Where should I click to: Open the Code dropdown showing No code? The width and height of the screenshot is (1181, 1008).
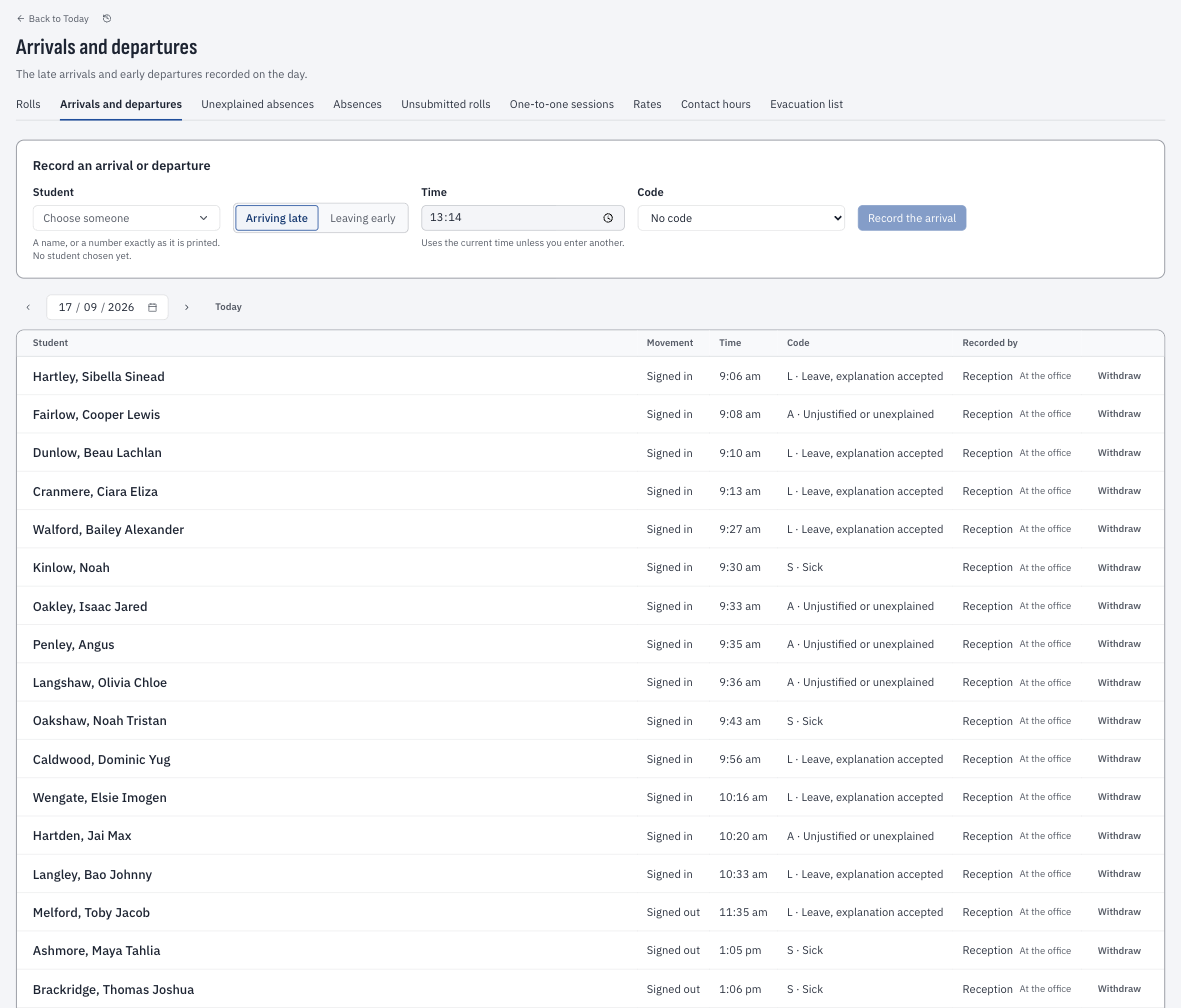coord(741,218)
